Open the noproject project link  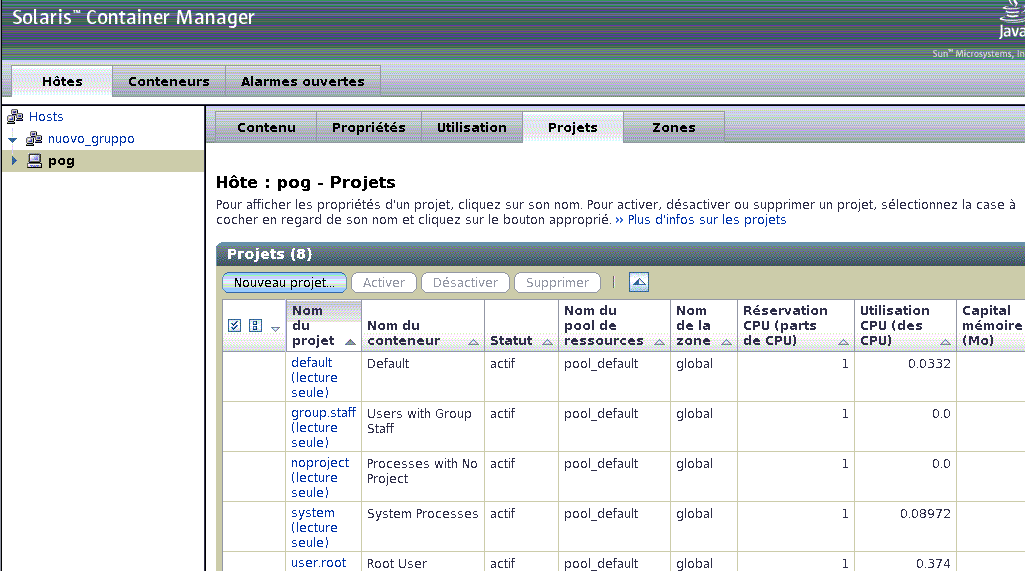tap(320, 477)
